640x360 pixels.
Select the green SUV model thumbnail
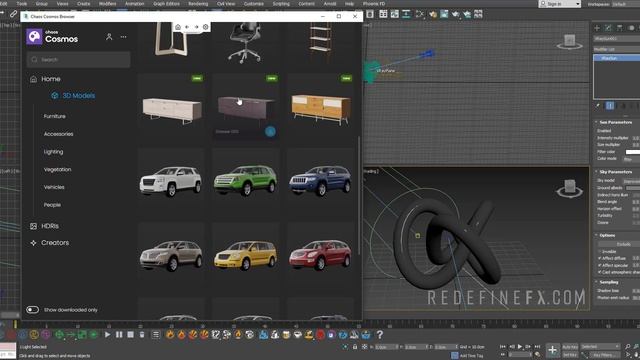[x=245, y=180]
